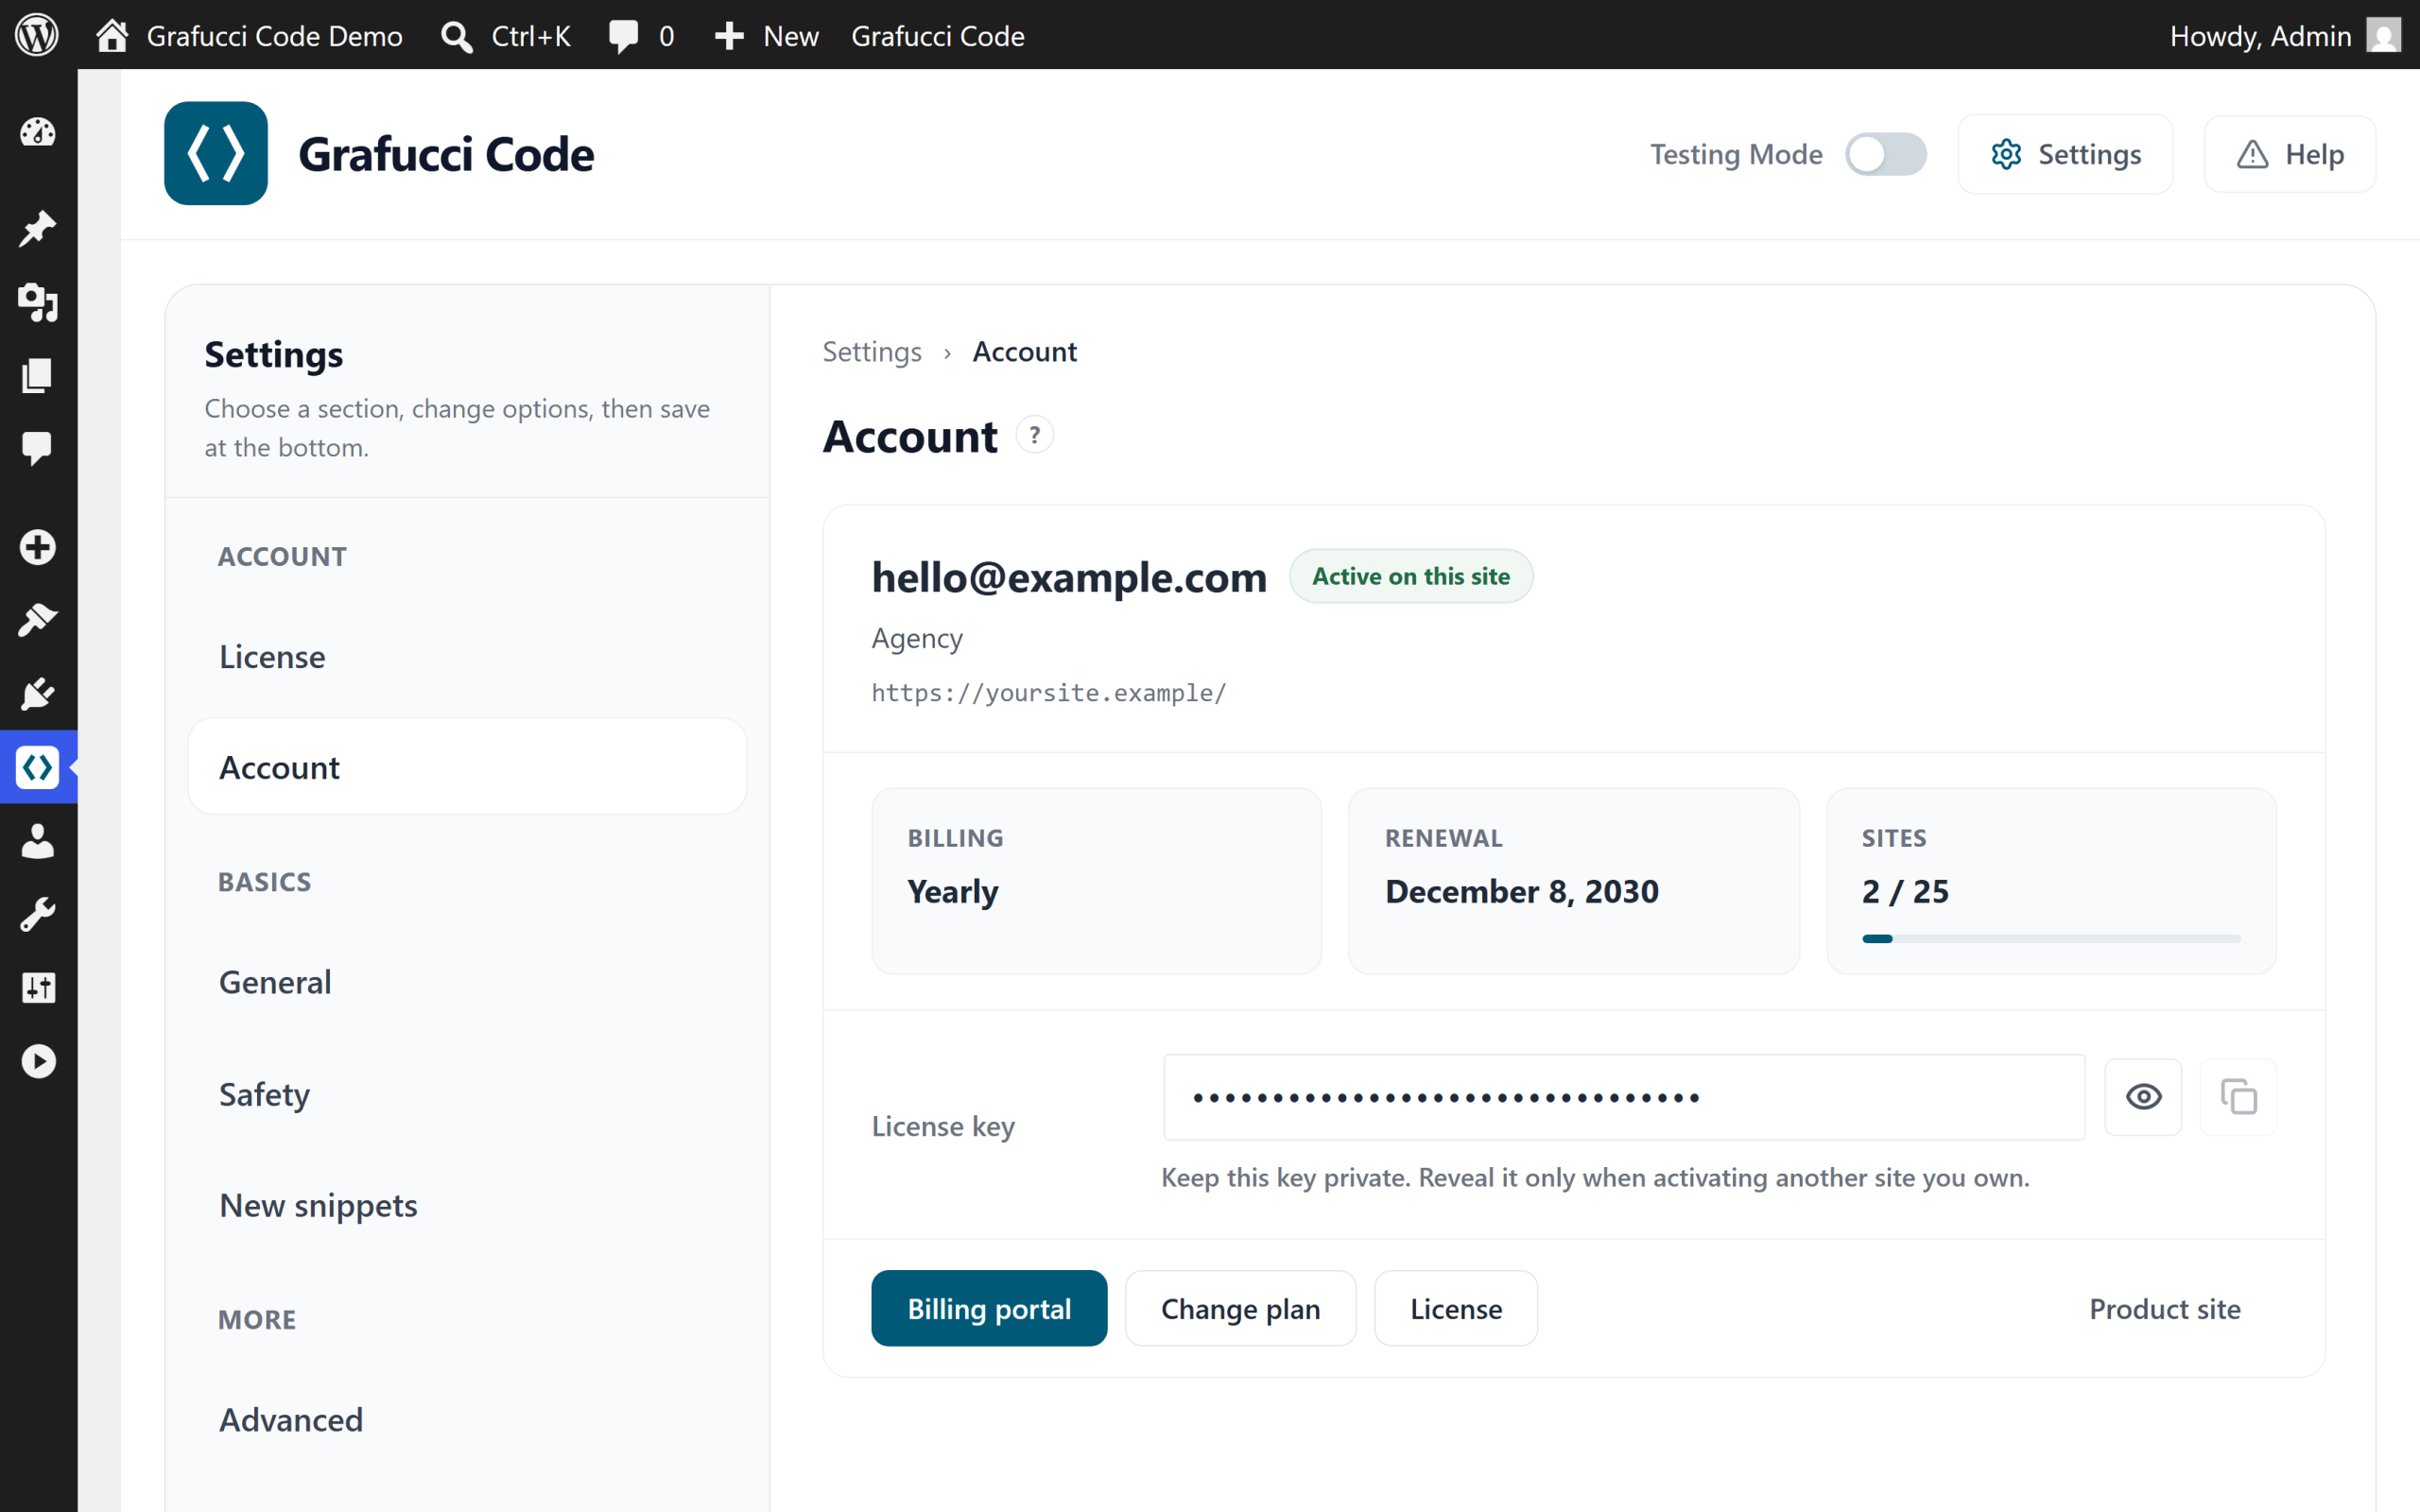The image size is (2420, 1512).
Task: Open Comments icon in the sidebar
Action: 38,449
